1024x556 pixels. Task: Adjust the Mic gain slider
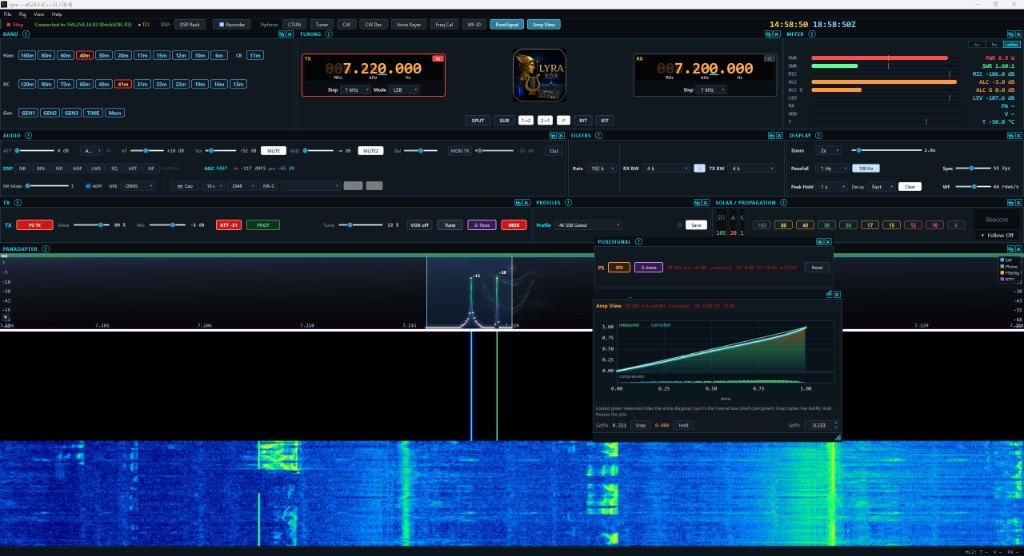coord(167,225)
